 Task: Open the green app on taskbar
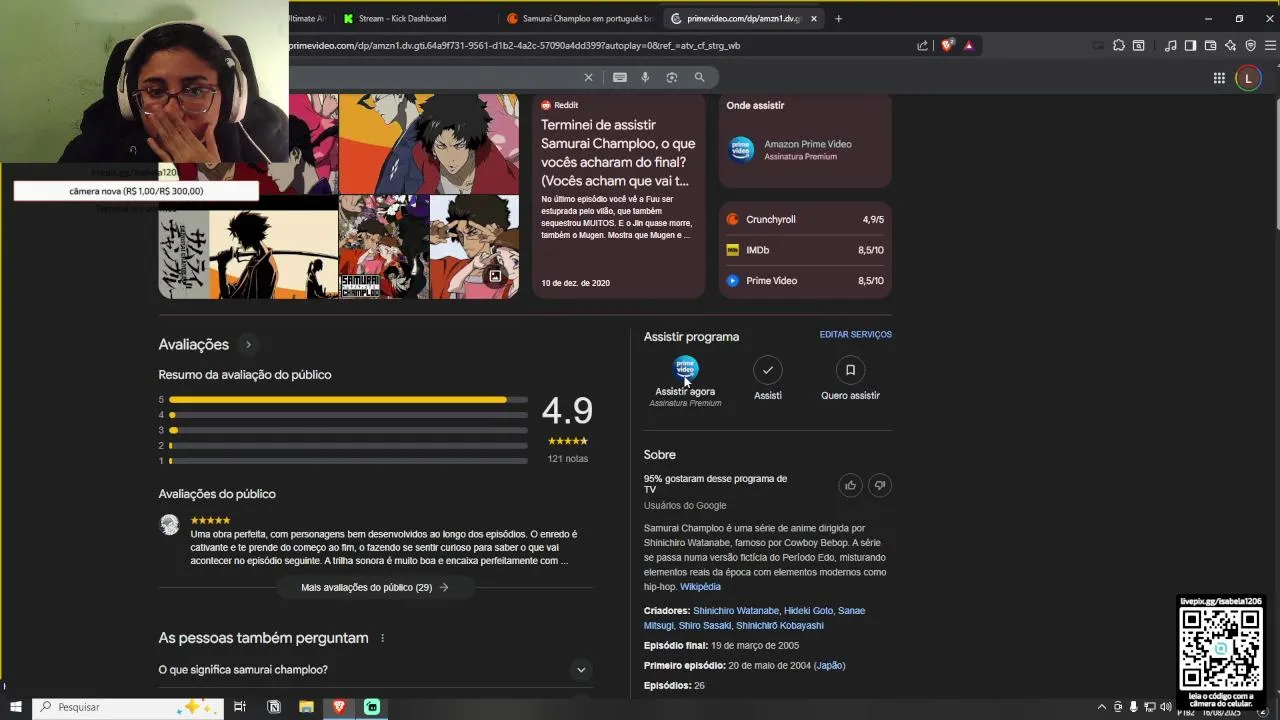pos(372,707)
